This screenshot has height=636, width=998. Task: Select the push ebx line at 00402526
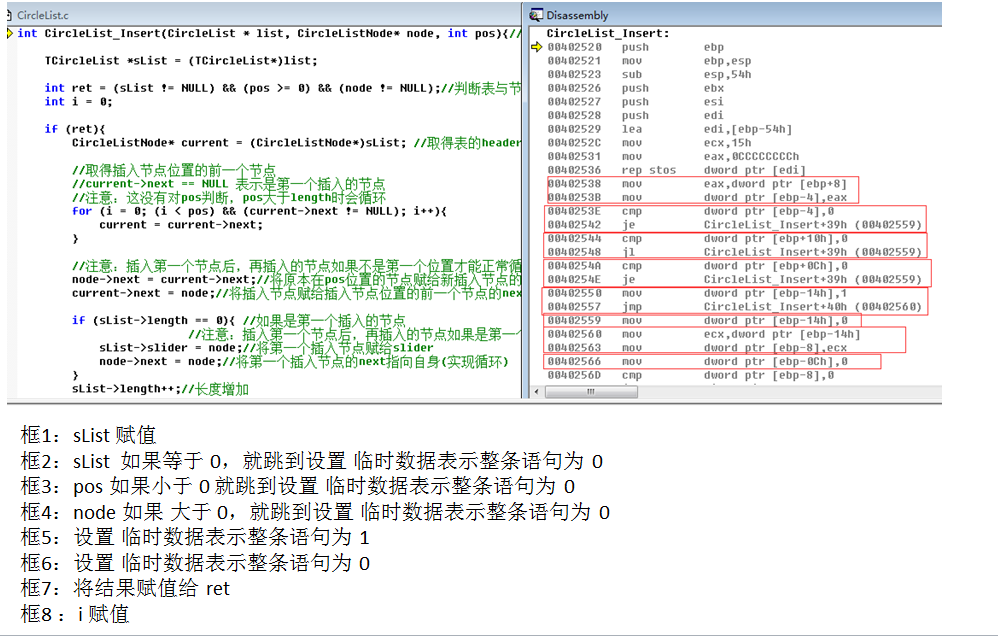pyautogui.click(x=636, y=88)
